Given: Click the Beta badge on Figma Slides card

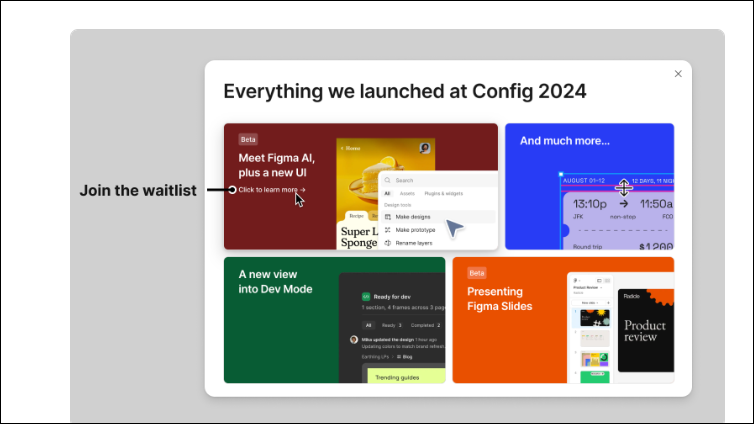Looking at the screenshot, I should [477, 273].
